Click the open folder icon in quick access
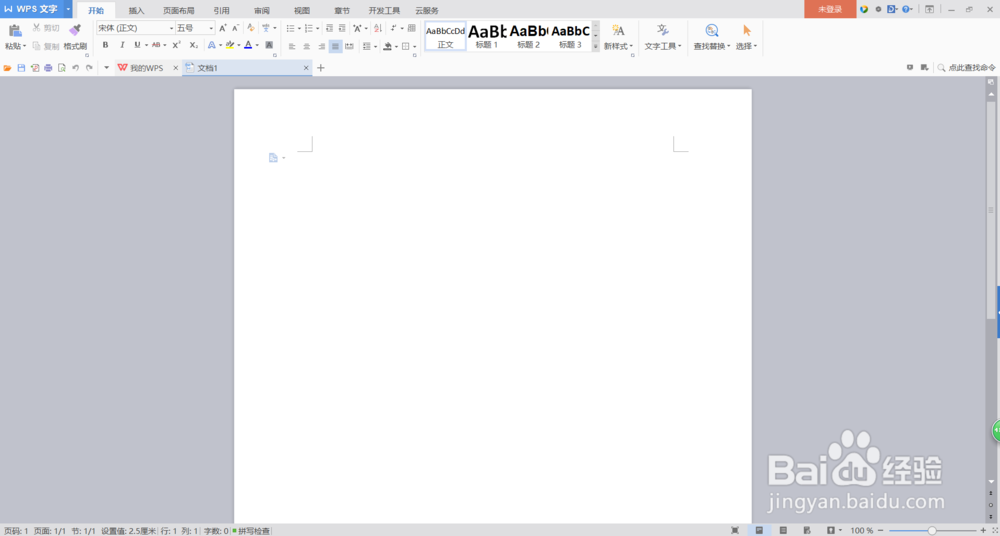This screenshot has width=1000, height=536. pos(8,68)
